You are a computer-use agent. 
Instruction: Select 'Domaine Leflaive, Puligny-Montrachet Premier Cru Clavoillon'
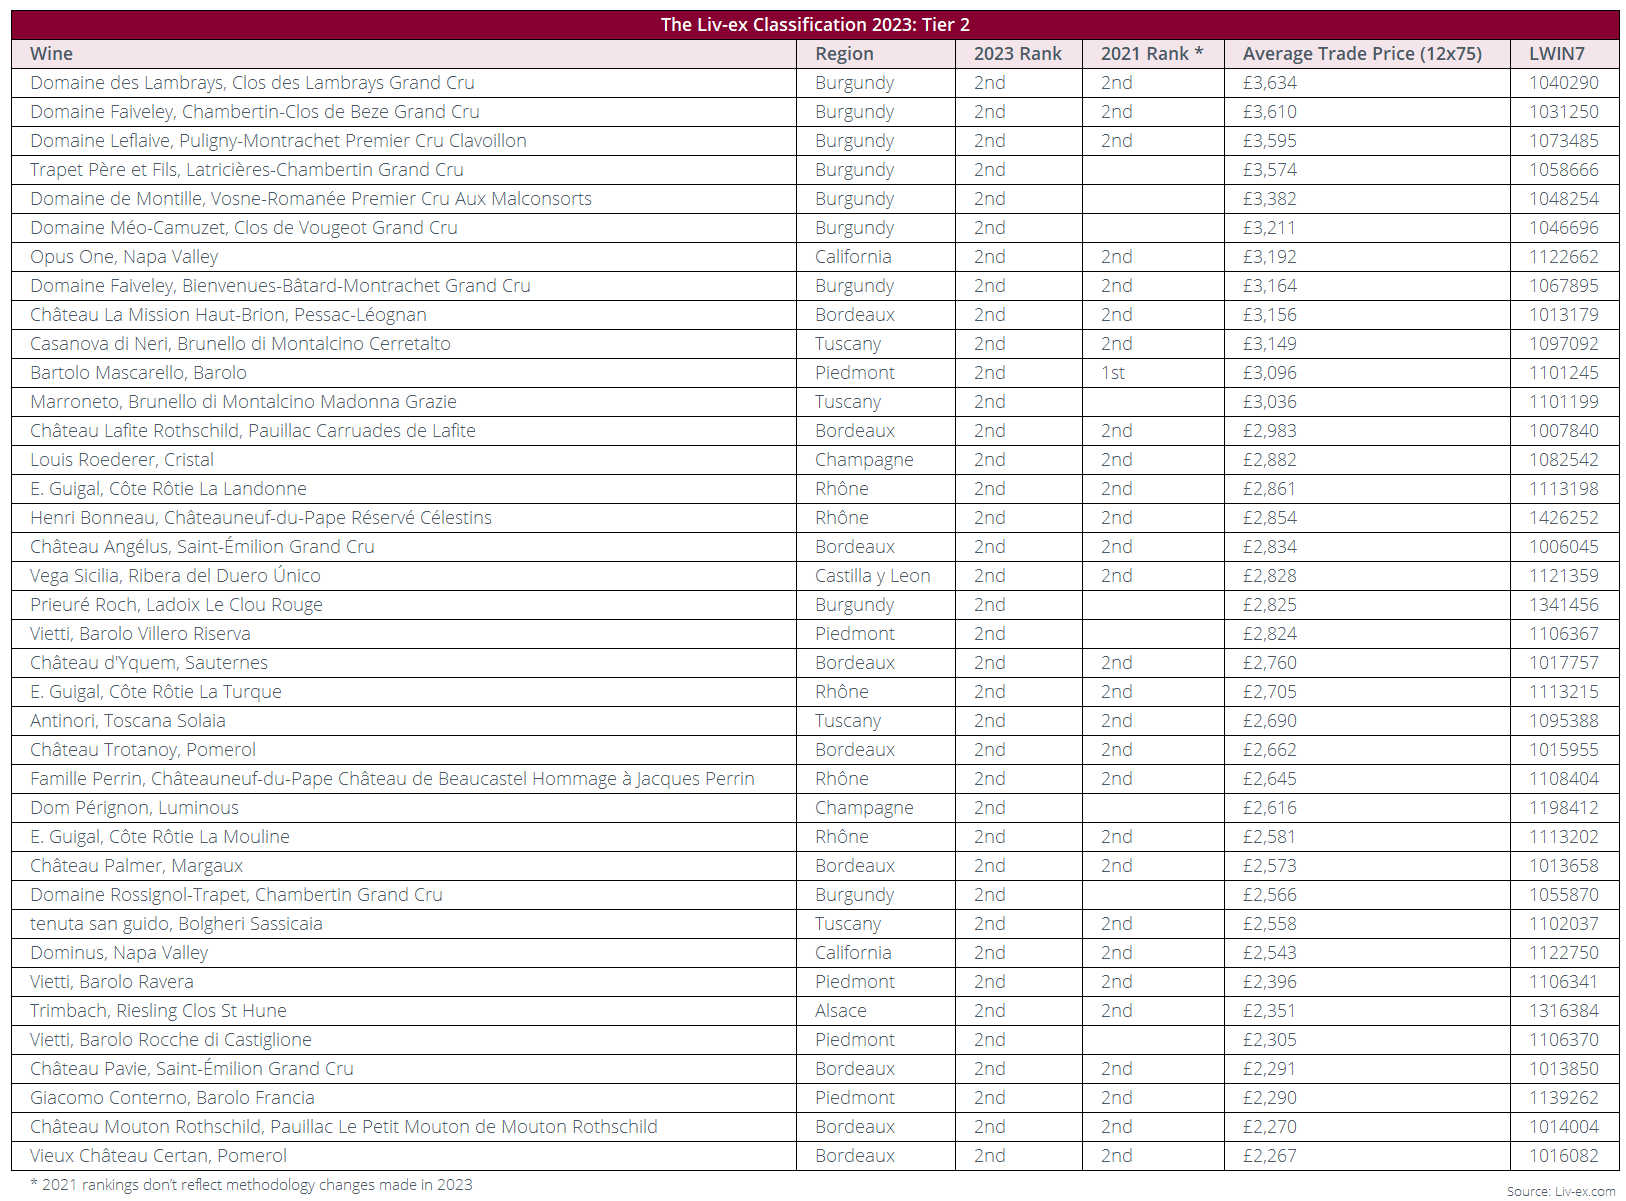click(278, 141)
